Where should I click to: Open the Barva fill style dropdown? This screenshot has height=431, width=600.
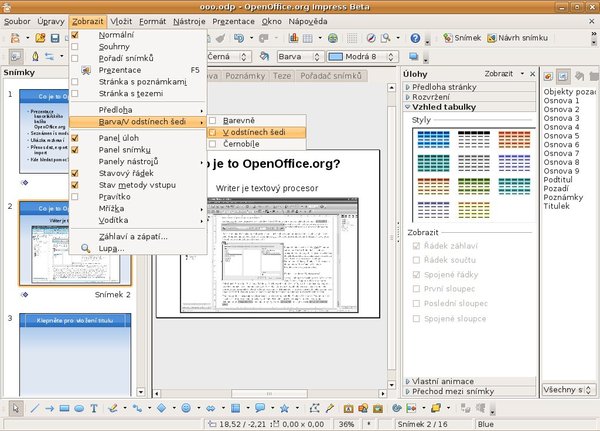[x=317, y=57]
